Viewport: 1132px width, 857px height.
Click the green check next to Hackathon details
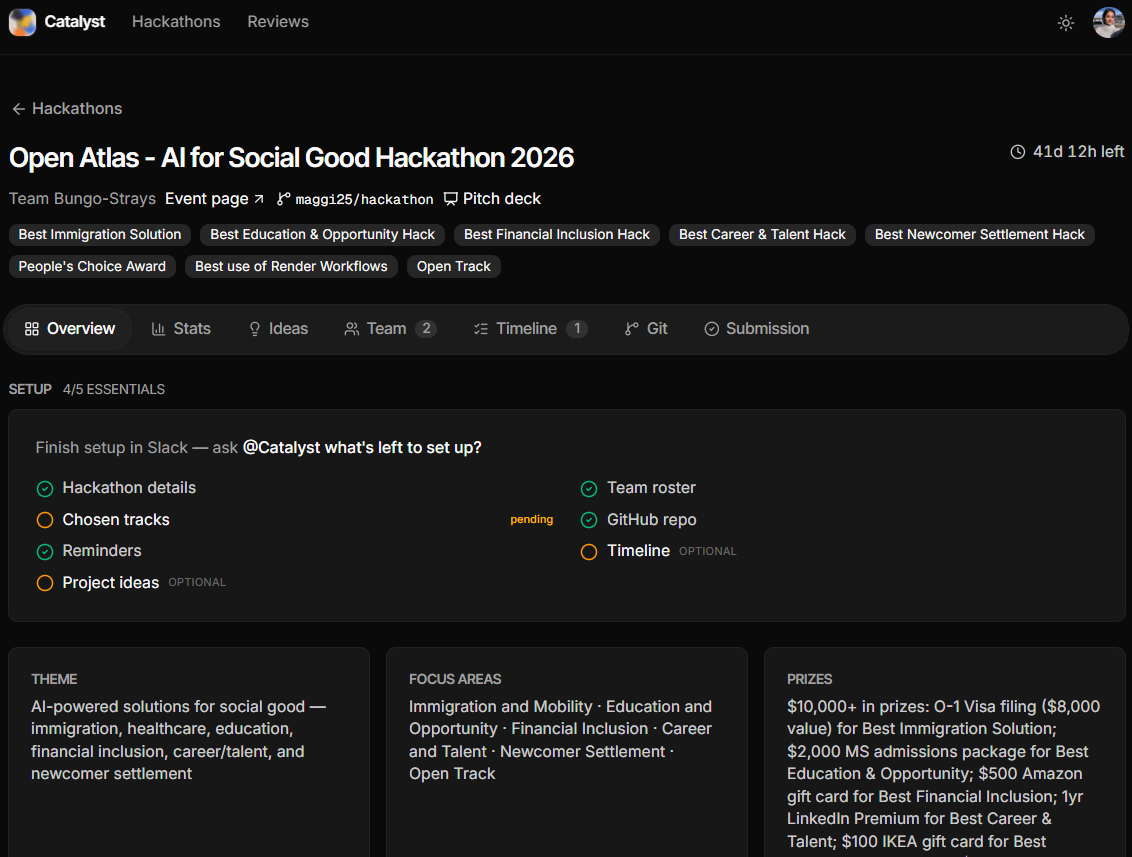(45, 489)
